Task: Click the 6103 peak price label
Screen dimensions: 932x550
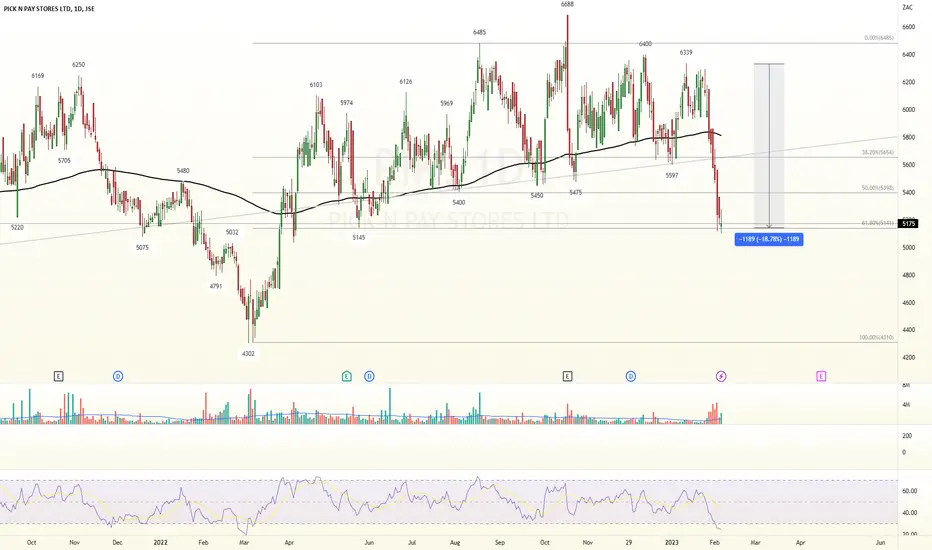Action: [316, 84]
